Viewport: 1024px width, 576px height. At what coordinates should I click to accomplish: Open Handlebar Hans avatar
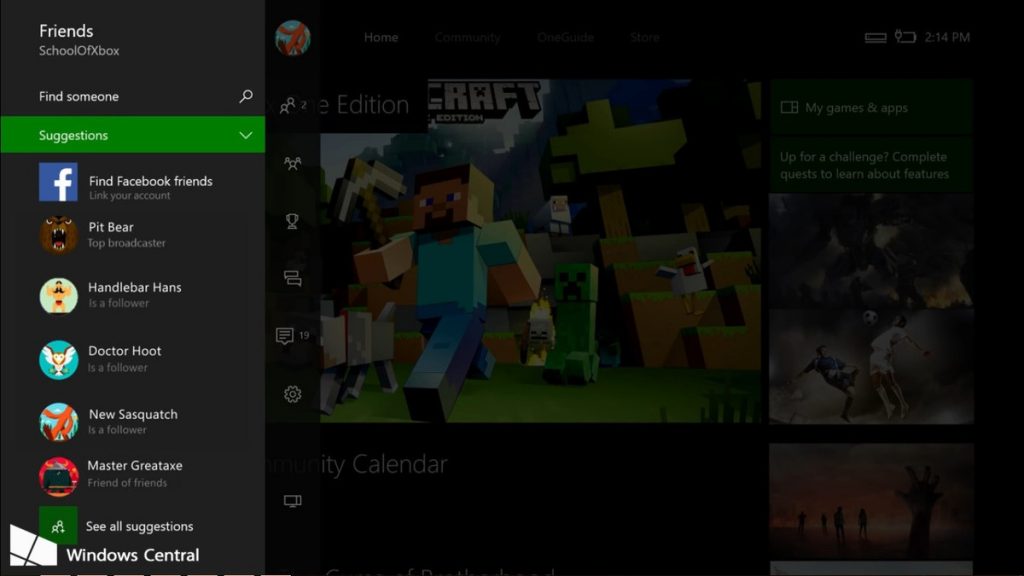point(58,295)
